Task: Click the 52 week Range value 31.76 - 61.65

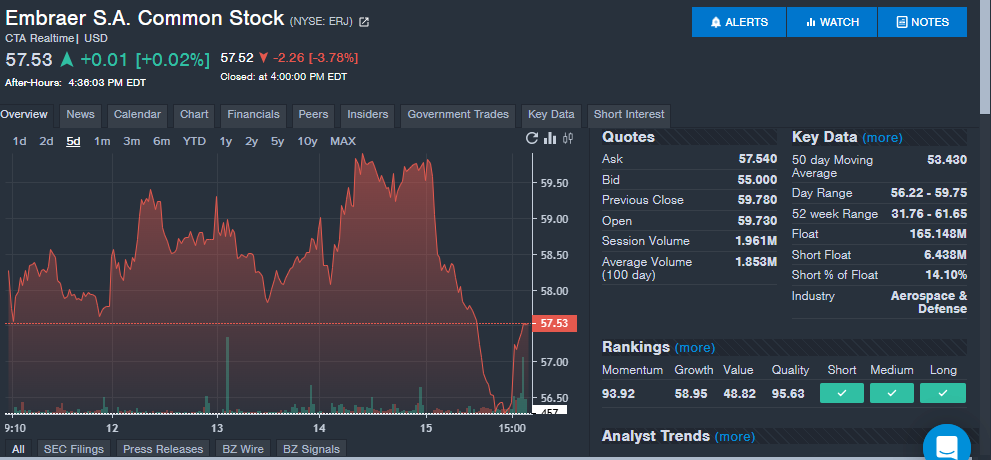Action: pos(929,214)
